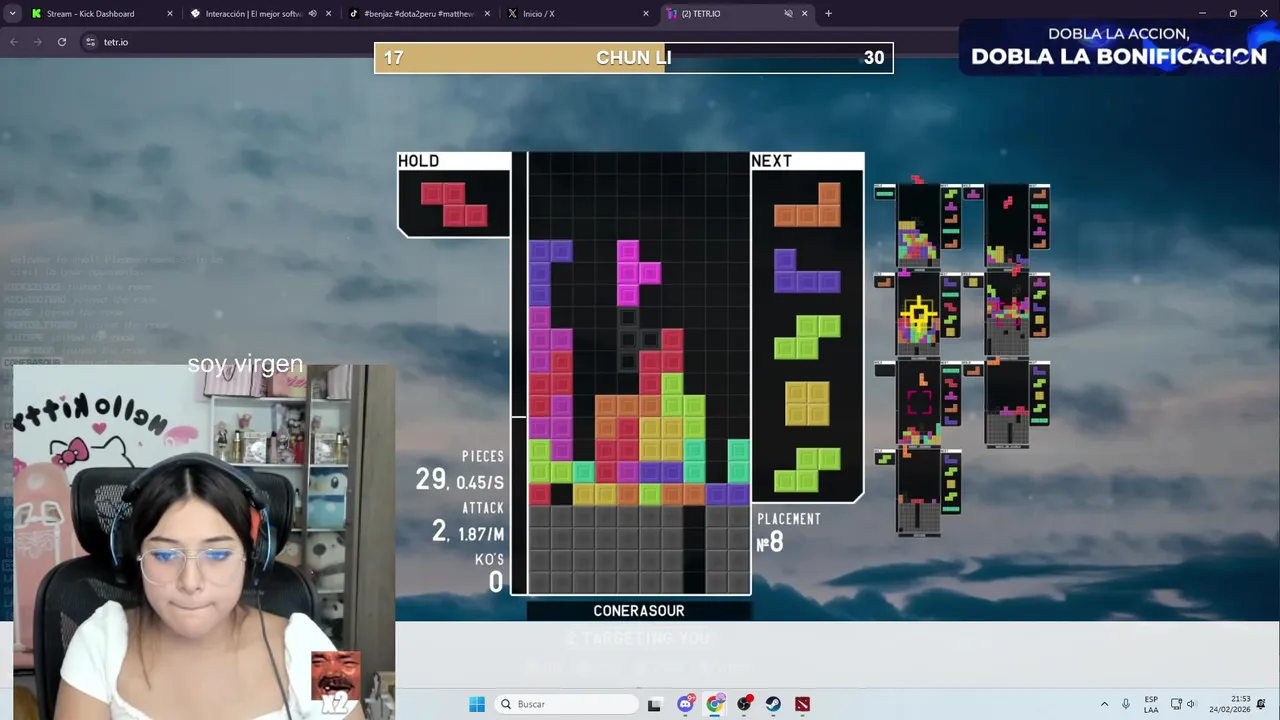Click the orange L piece in NEXT
This screenshot has width=1280, height=720.
808,205
